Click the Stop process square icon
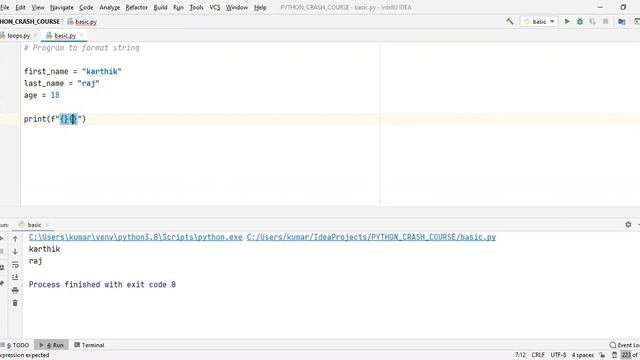The width and height of the screenshot is (640, 360). 605,21
